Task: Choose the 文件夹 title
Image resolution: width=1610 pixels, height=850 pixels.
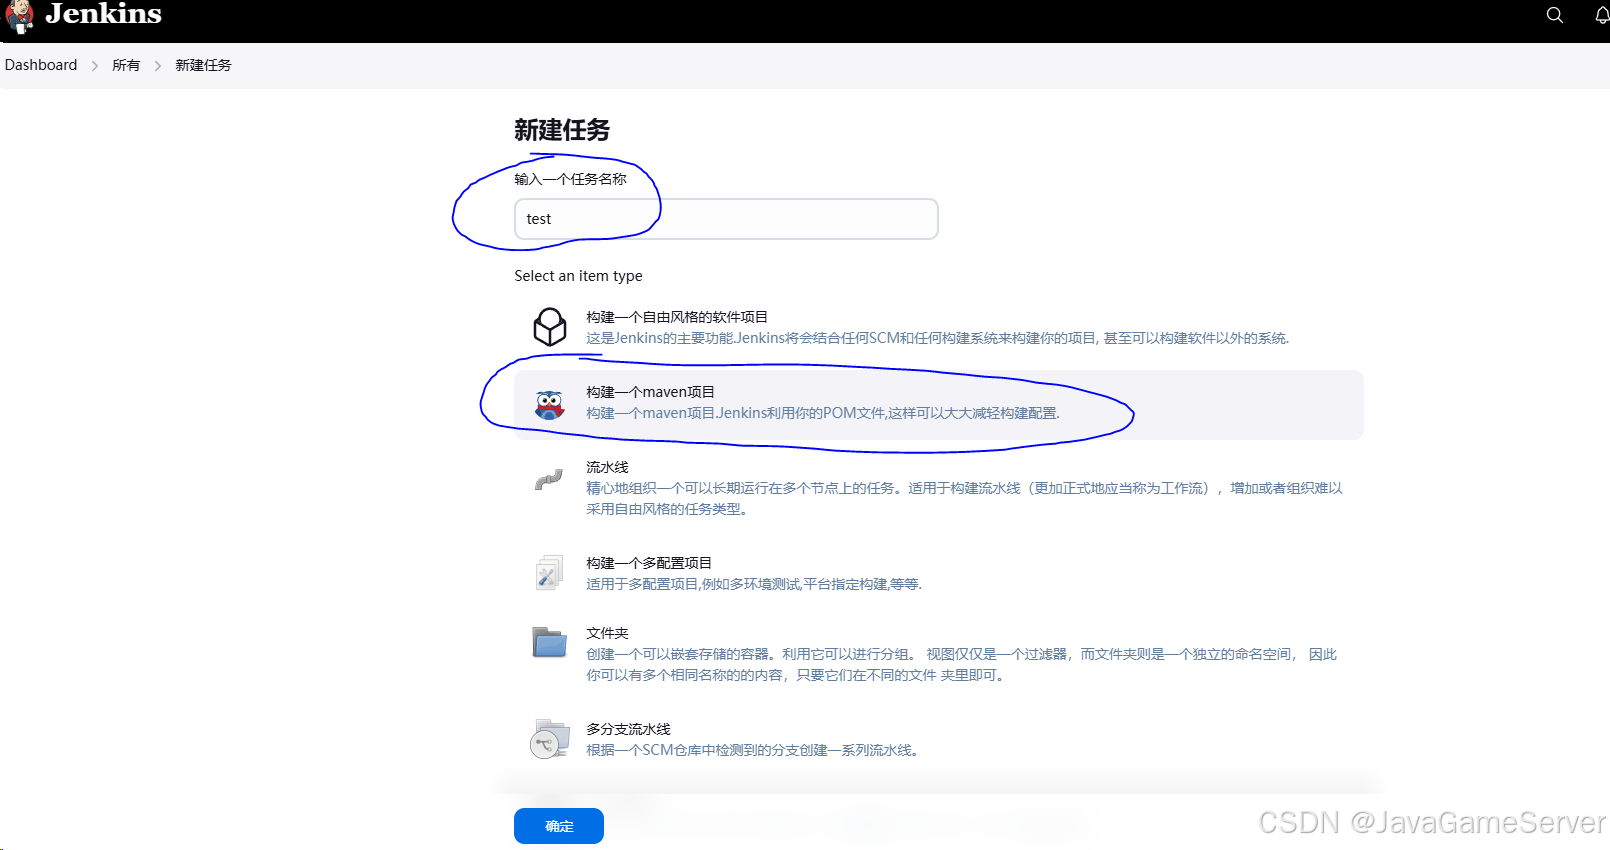Action: [x=607, y=633]
